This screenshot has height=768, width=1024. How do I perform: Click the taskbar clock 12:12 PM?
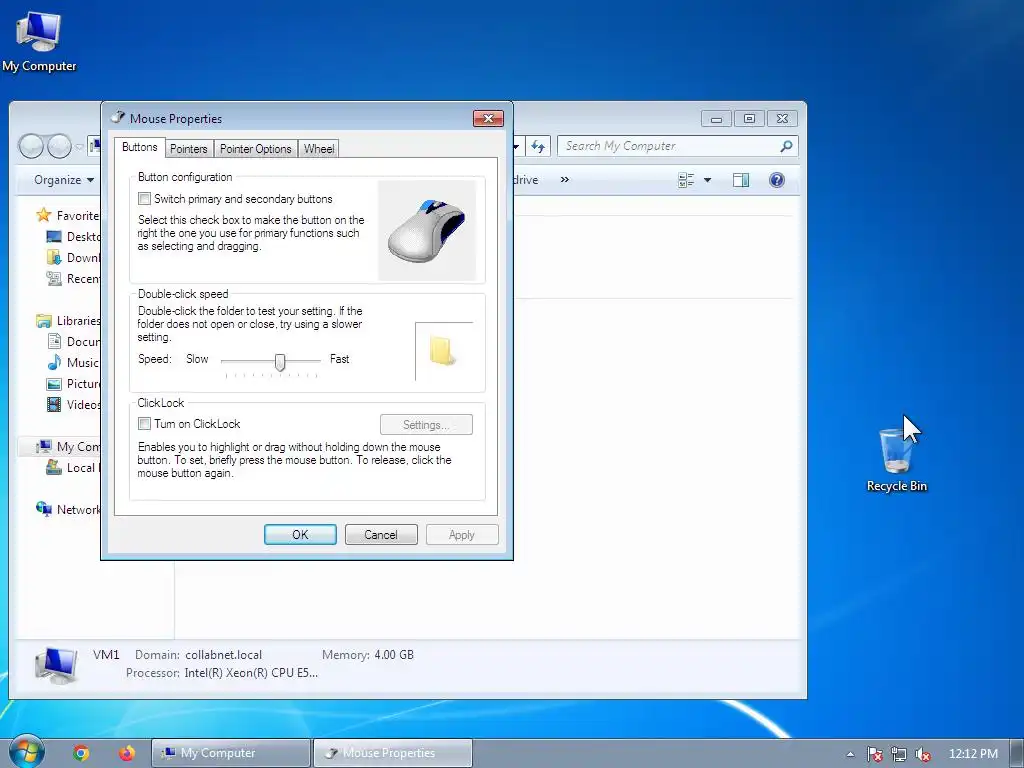(x=973, y=754)
